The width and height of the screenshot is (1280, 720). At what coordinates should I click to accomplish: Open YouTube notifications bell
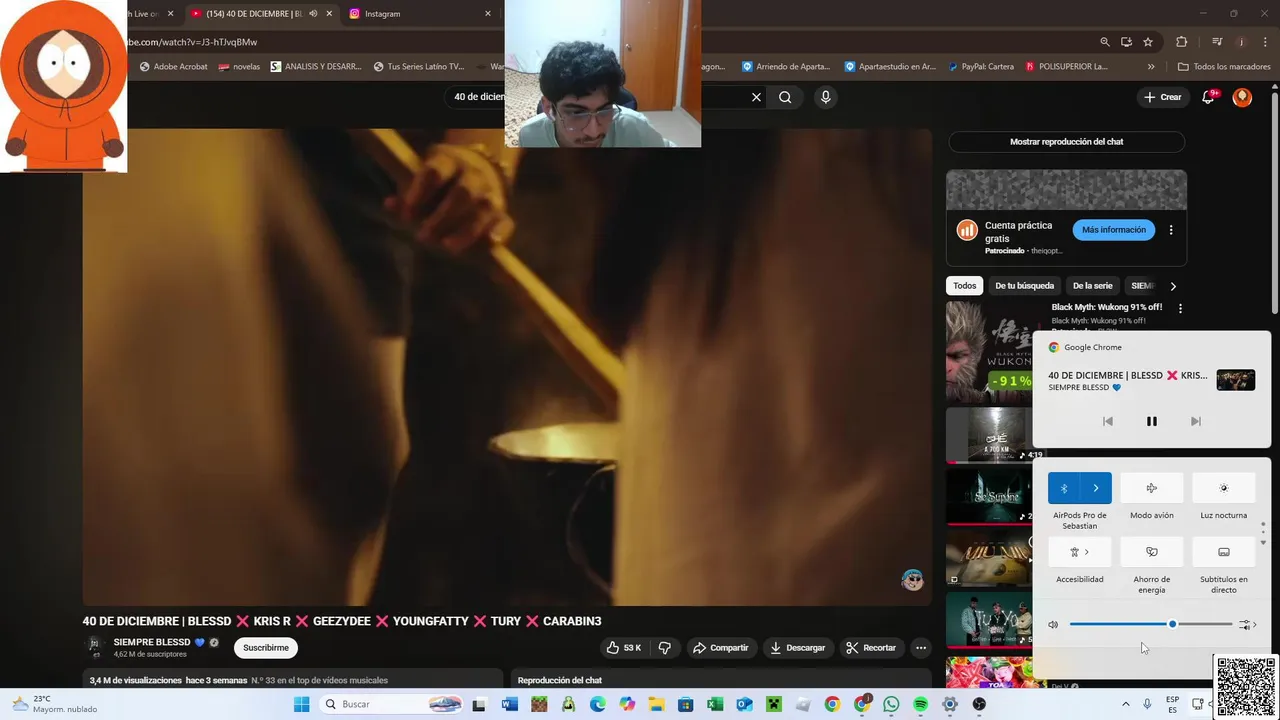(1208, 97)
